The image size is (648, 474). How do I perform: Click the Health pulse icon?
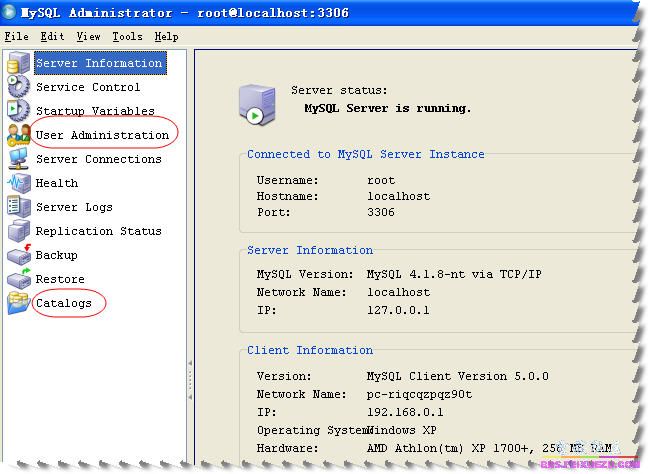pos(19,183)
